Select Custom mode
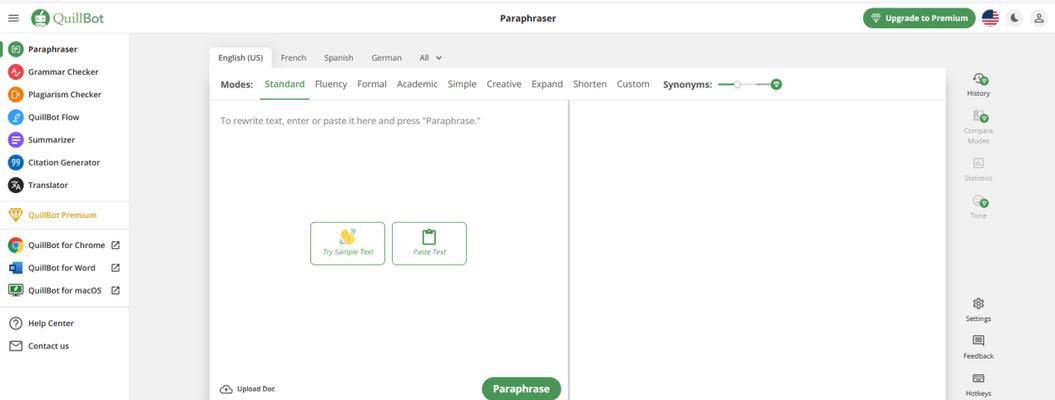 (633, 84)
